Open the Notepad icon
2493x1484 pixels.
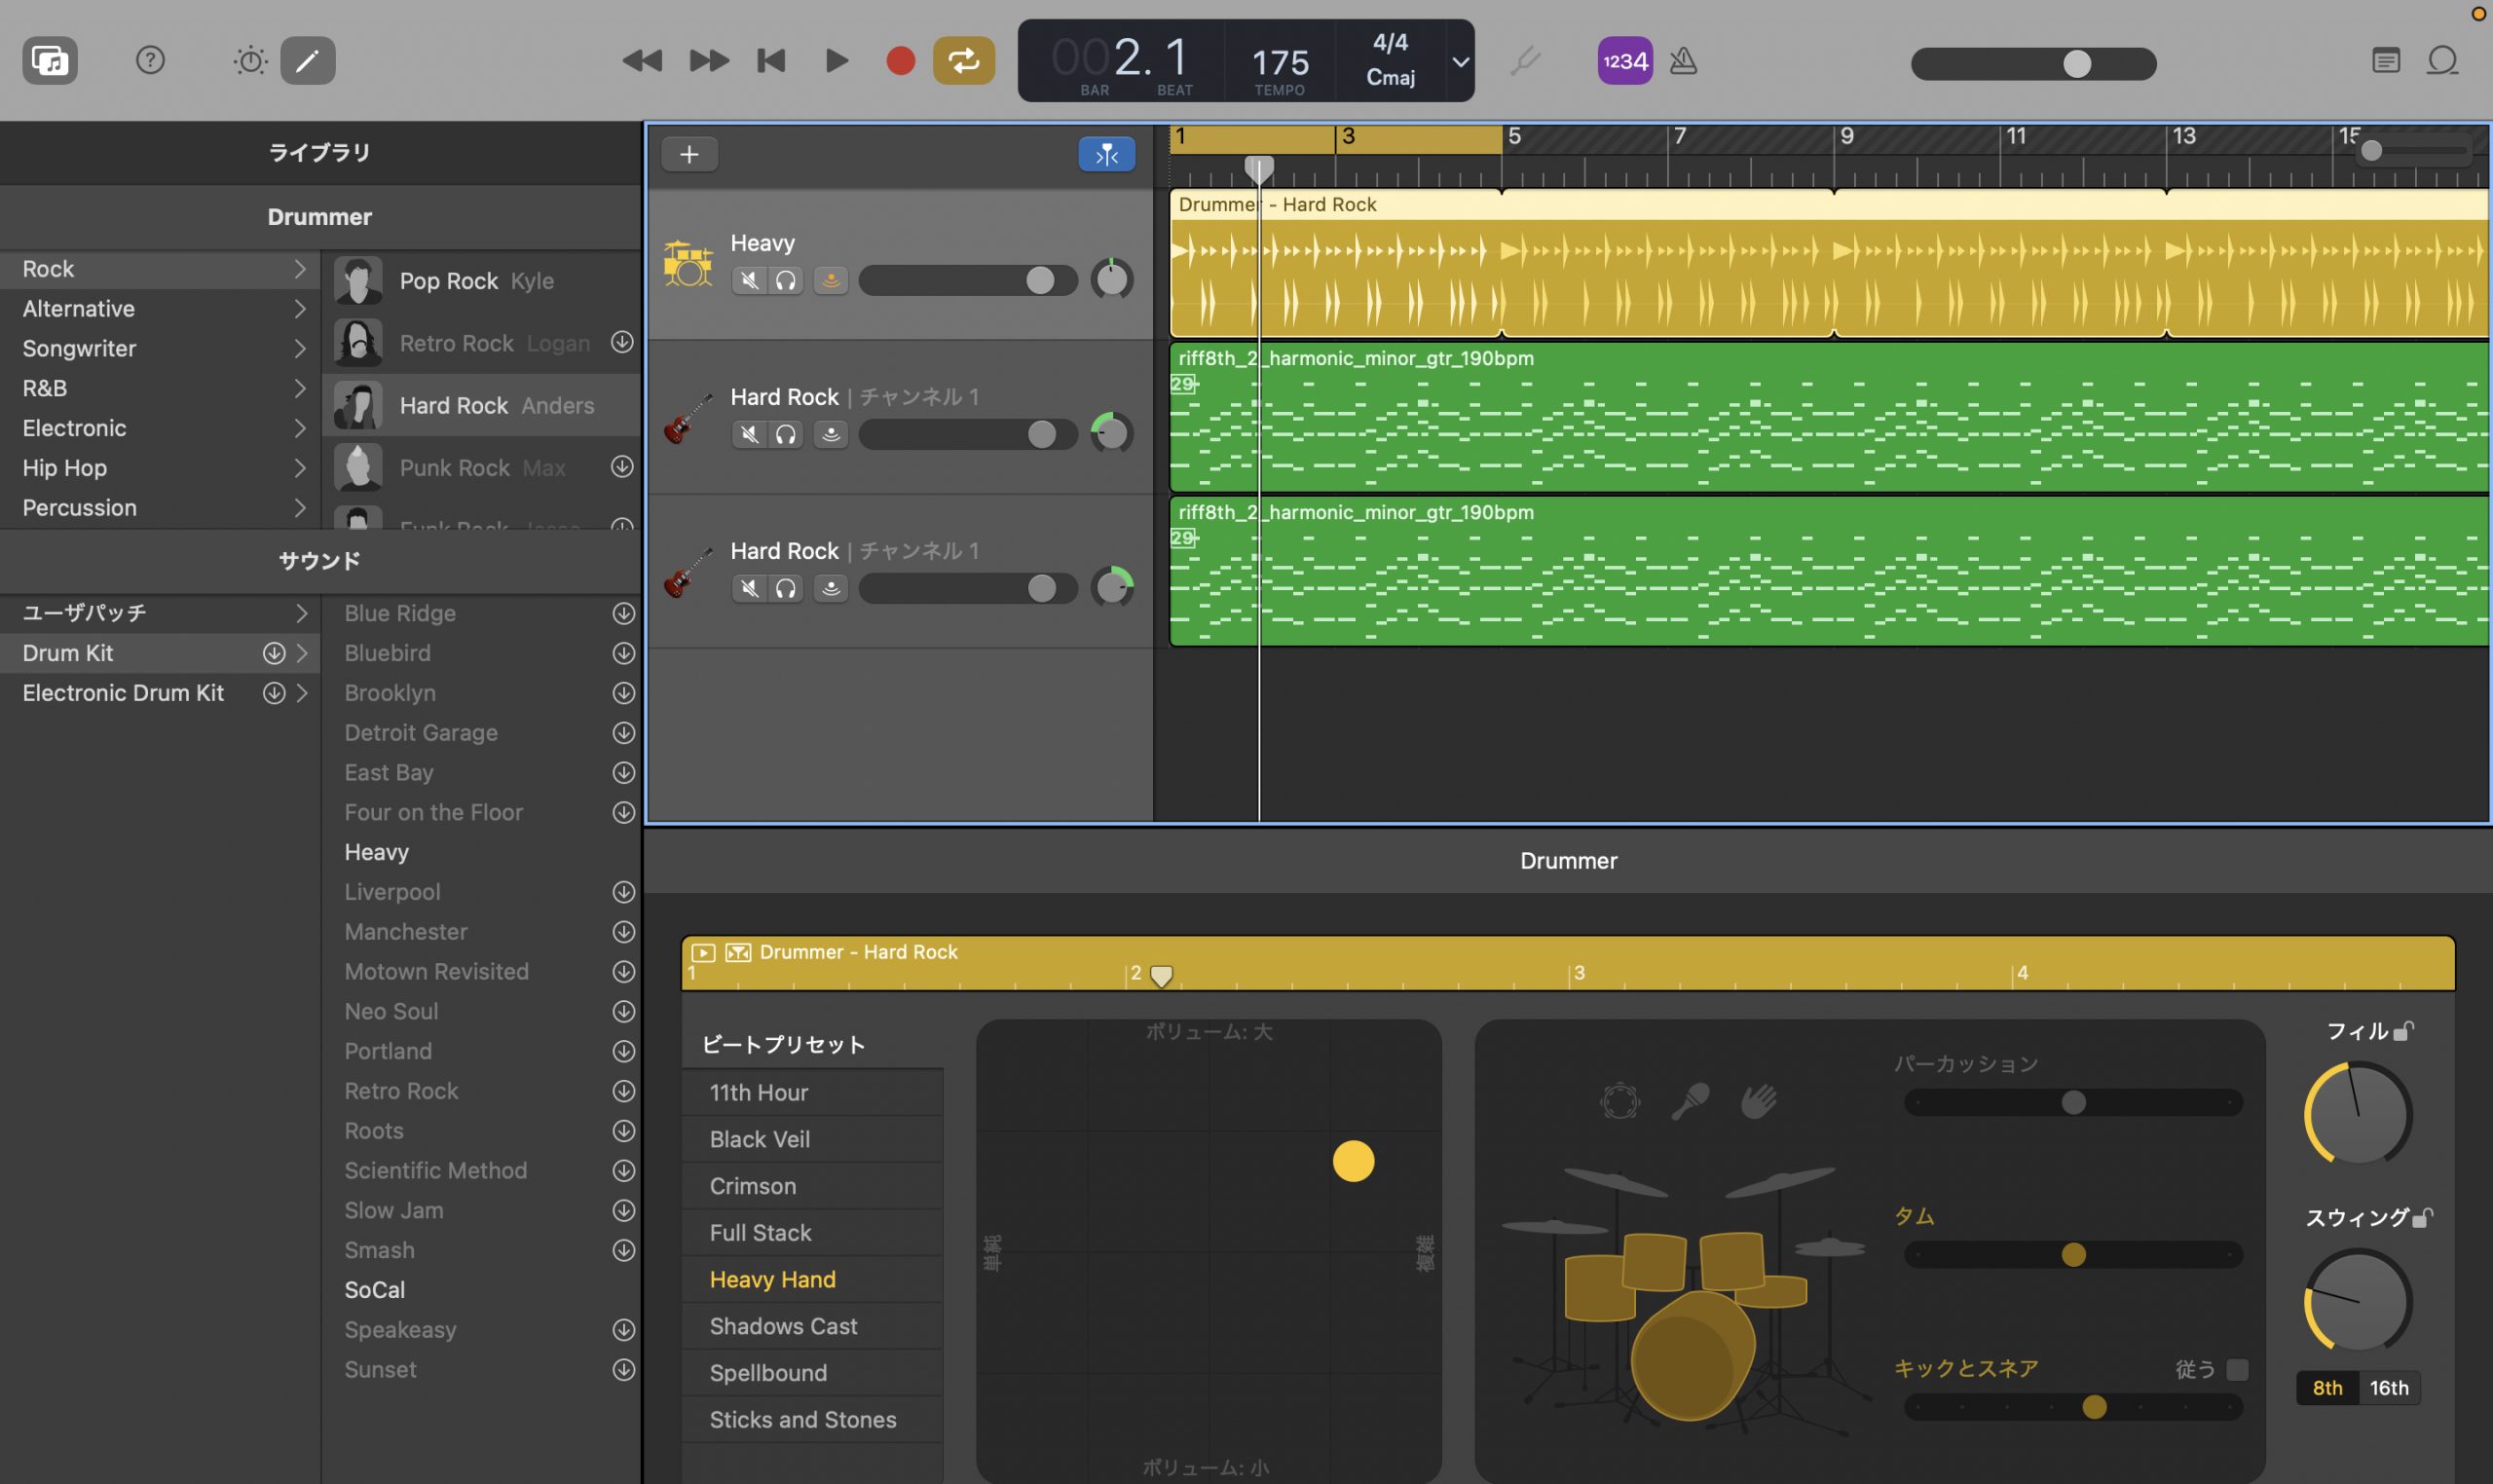tap(2386, 61)
